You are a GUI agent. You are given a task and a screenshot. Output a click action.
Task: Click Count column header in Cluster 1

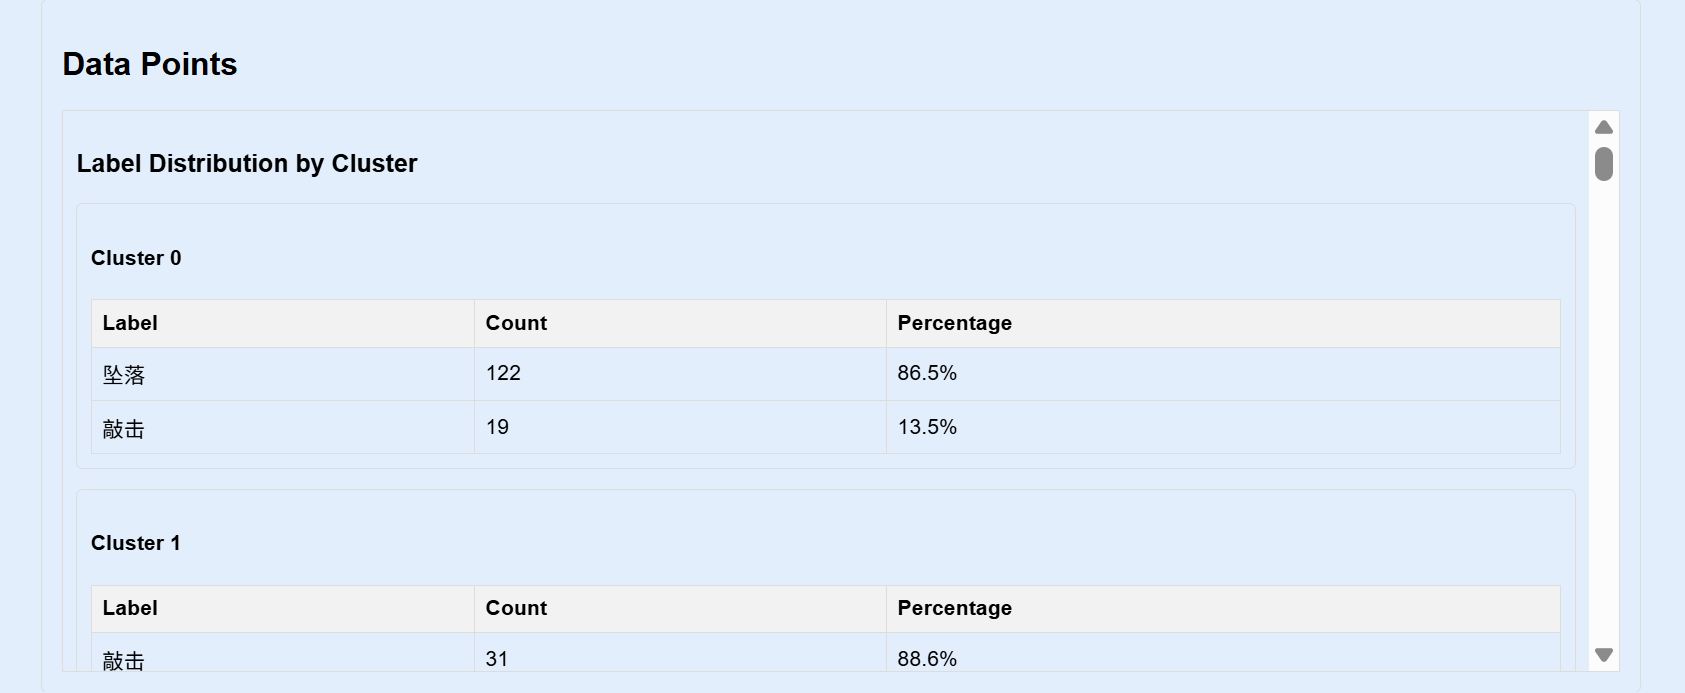pyautogui.click(x=680, y=608)
